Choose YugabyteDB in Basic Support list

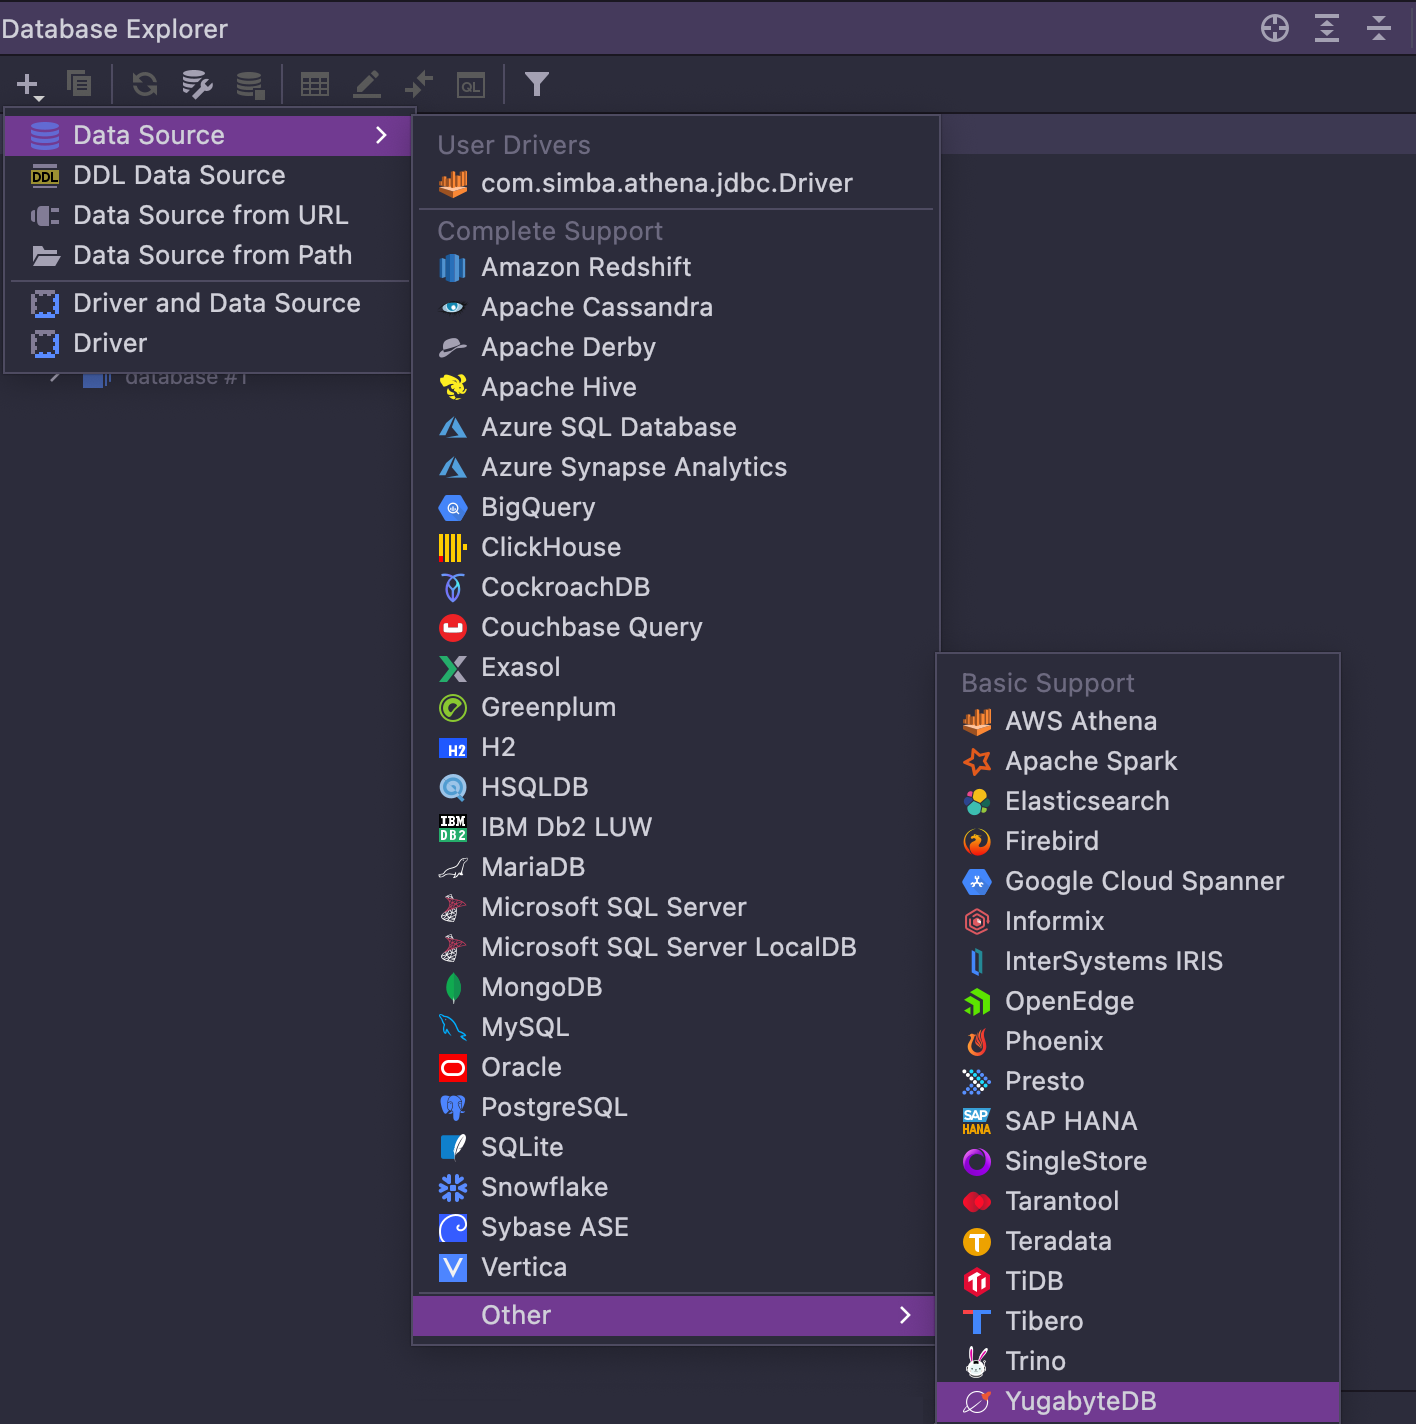coord(1080,1401)
